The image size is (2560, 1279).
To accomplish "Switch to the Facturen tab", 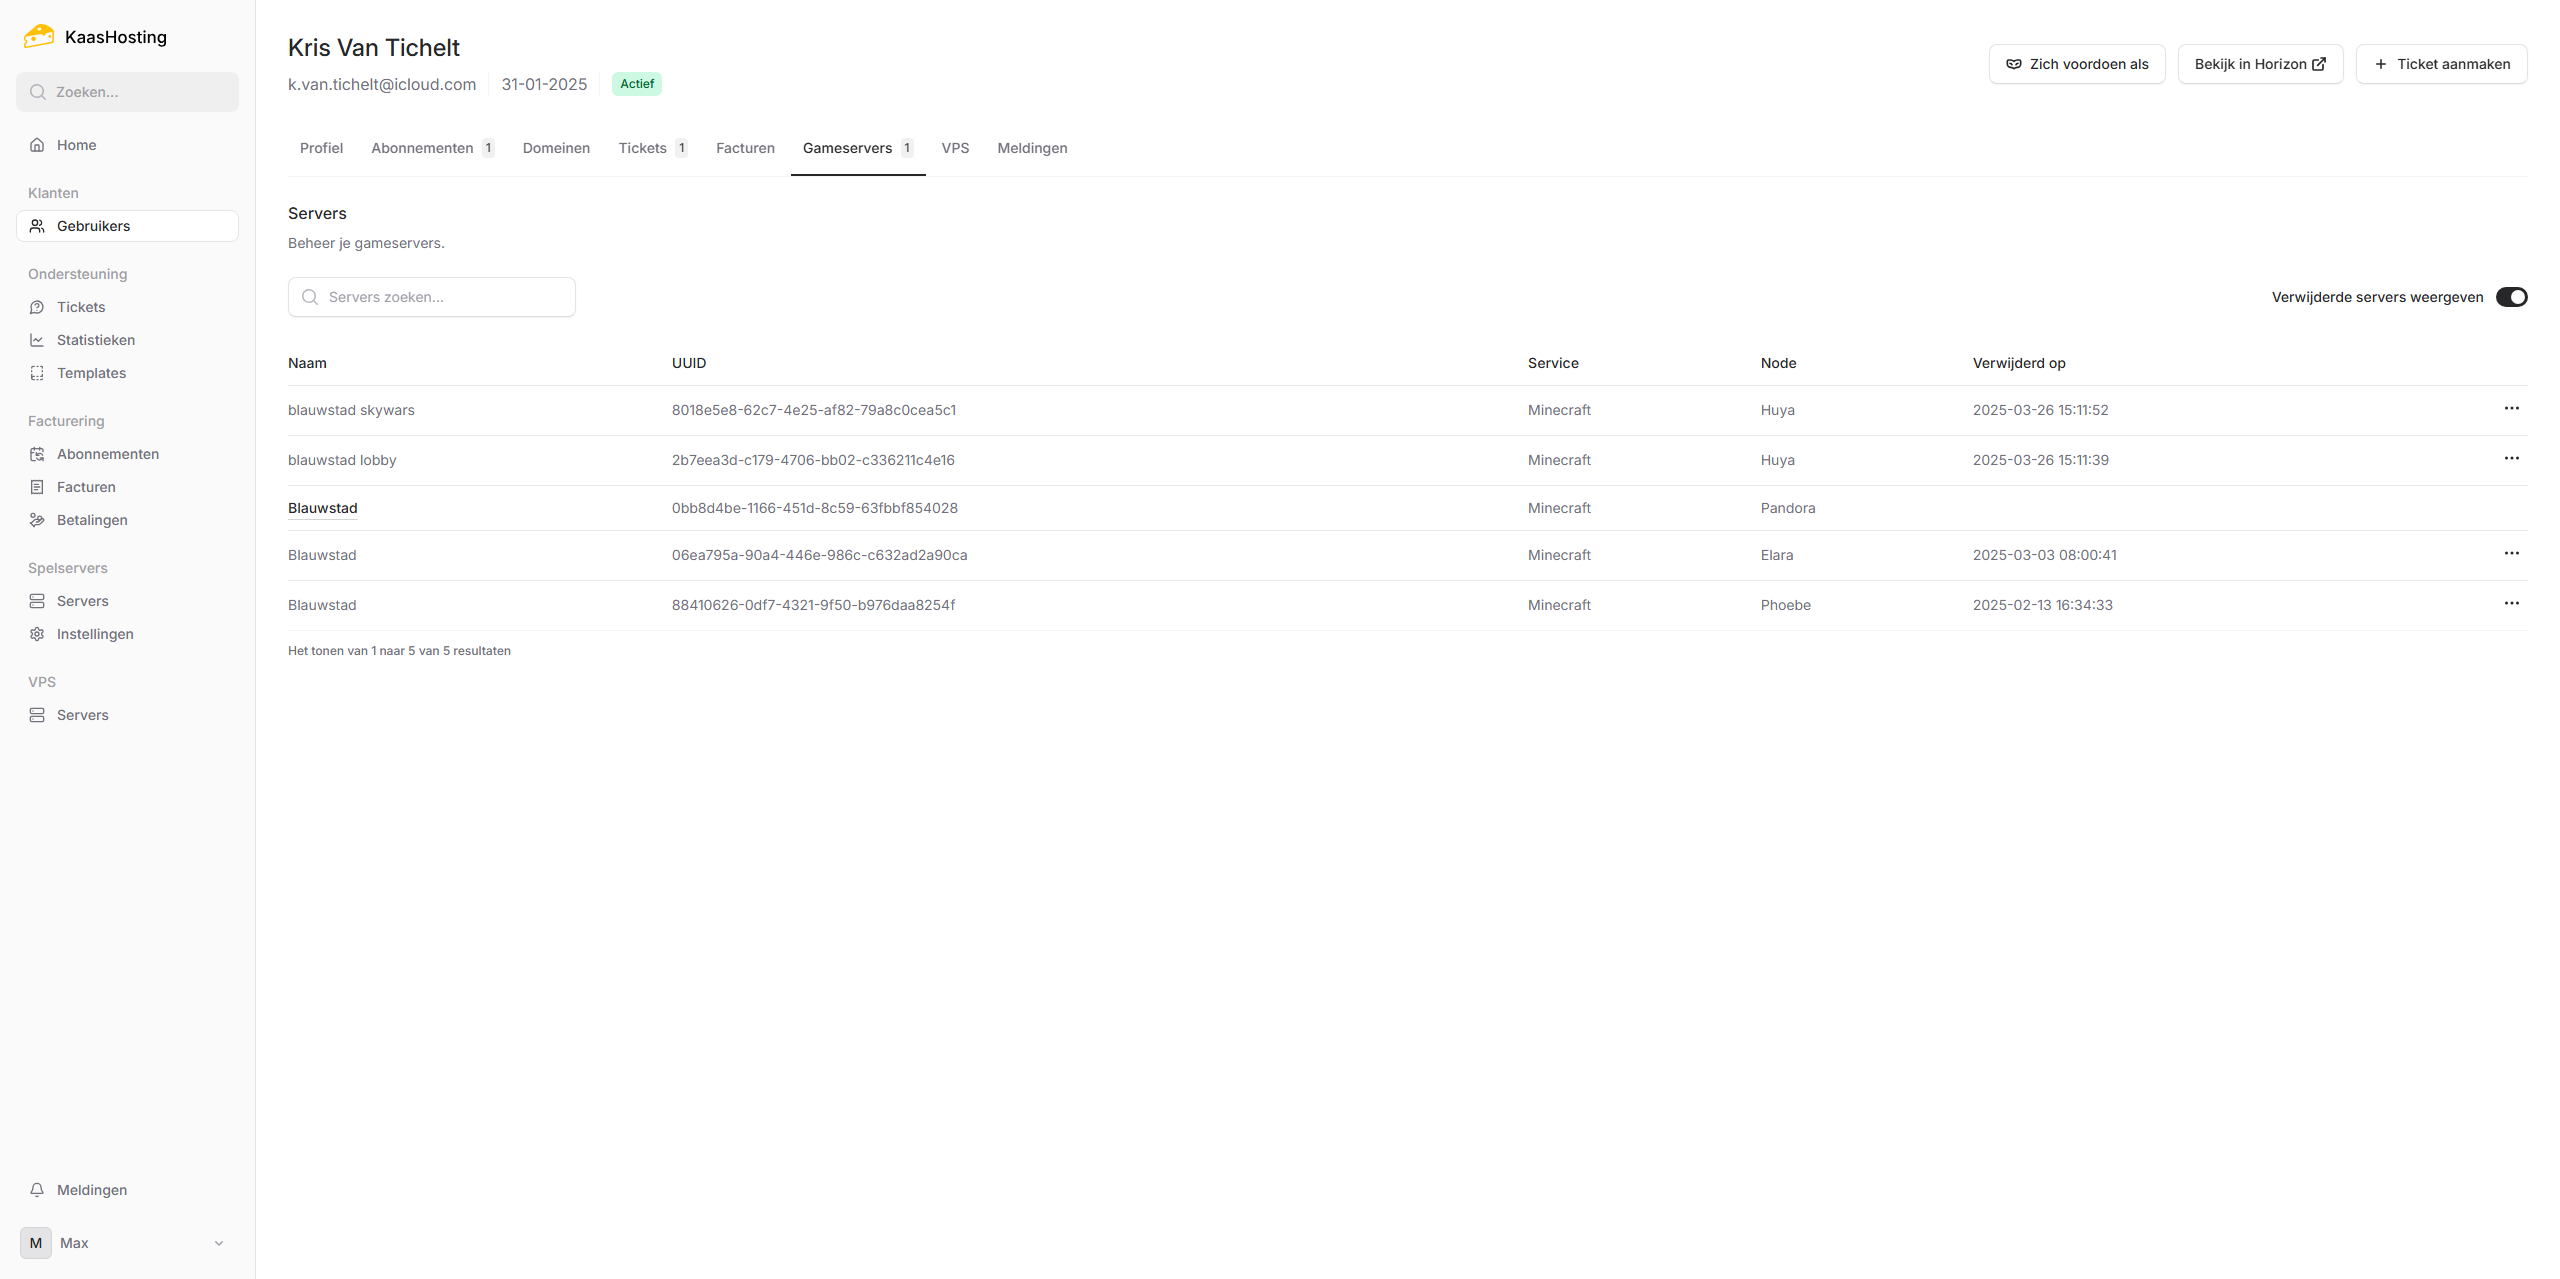I will [745, 148].
